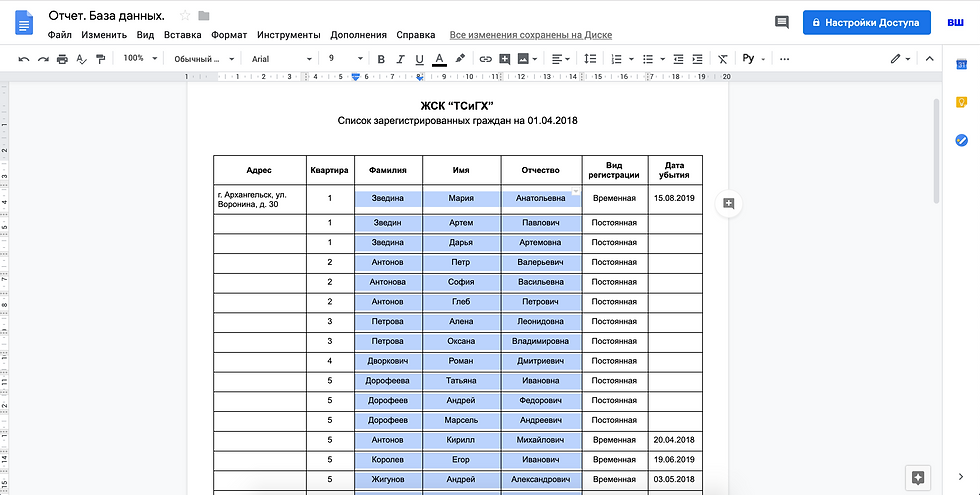Open the 100% zoom dropdown
980x495 pixels.
[x=140, y=58]
